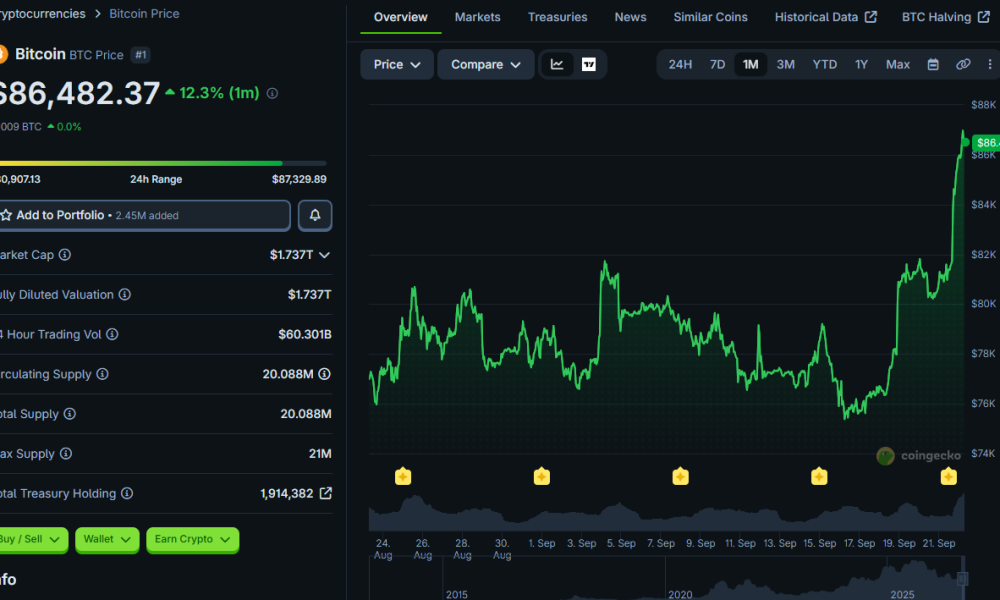Click the Total Supply info icon
The width and height of the screenshot is (1000, 600).
(70, 414)
